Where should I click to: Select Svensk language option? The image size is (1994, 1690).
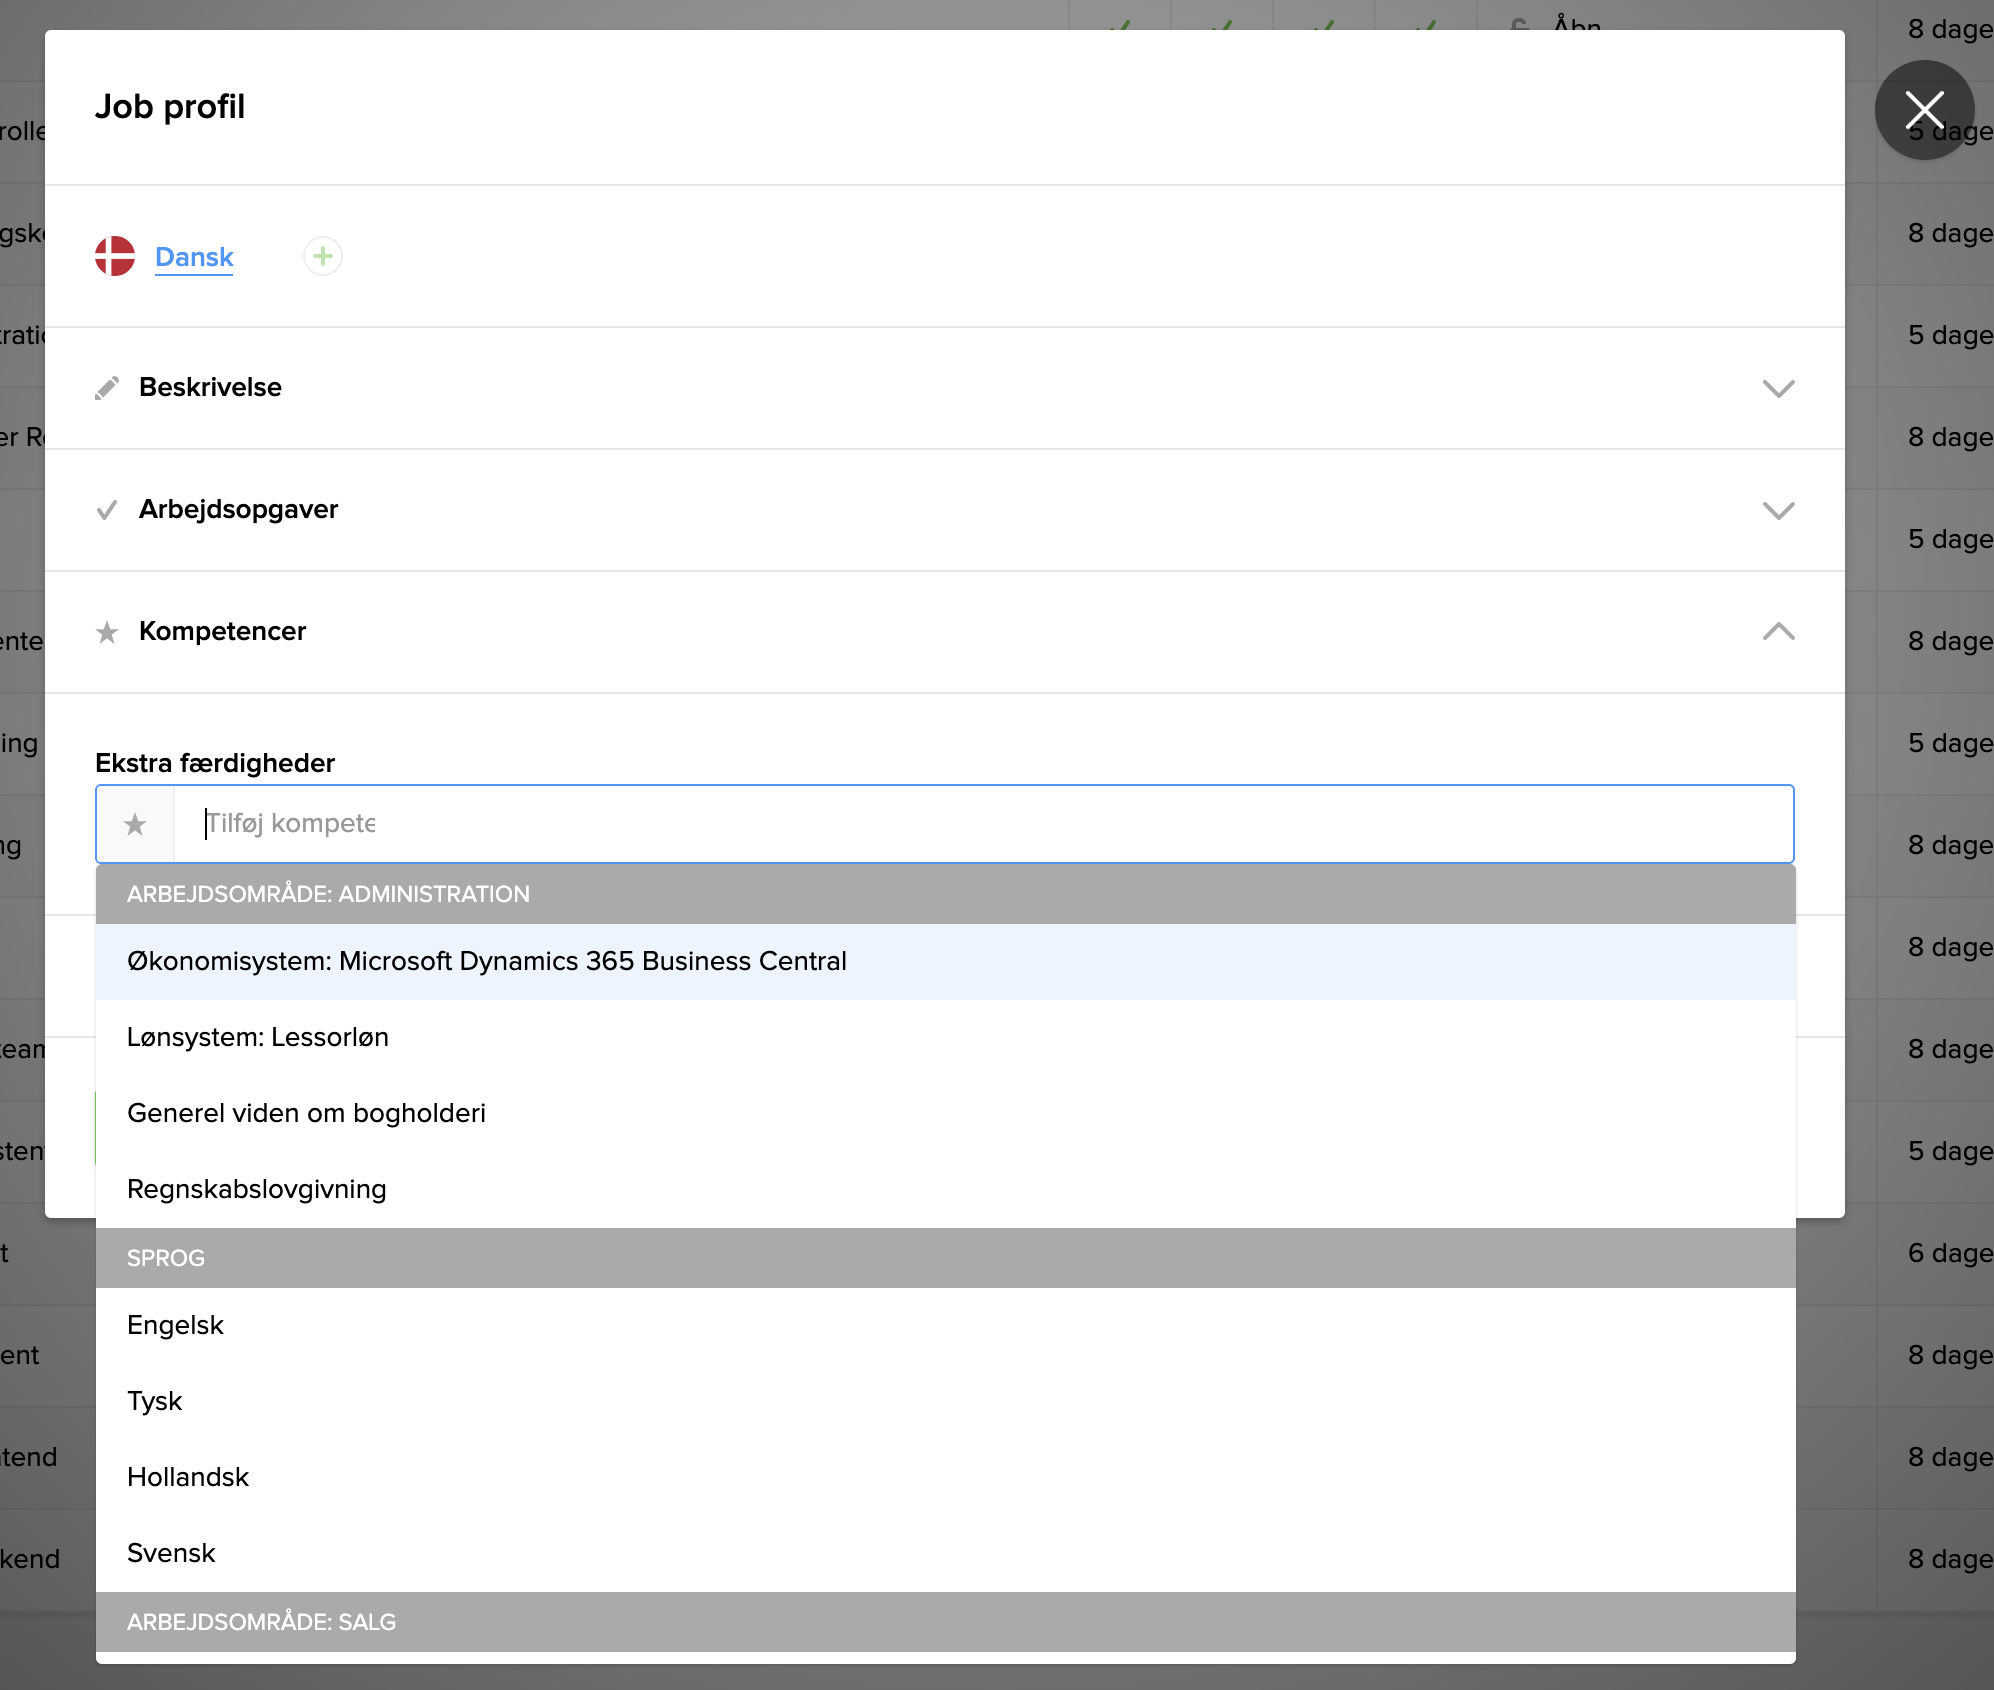171,1553
